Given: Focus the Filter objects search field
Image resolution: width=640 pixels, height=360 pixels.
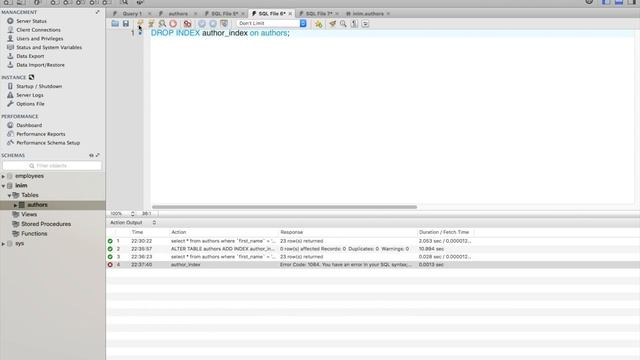Looking at the screenshot, I should click(52, 166).
